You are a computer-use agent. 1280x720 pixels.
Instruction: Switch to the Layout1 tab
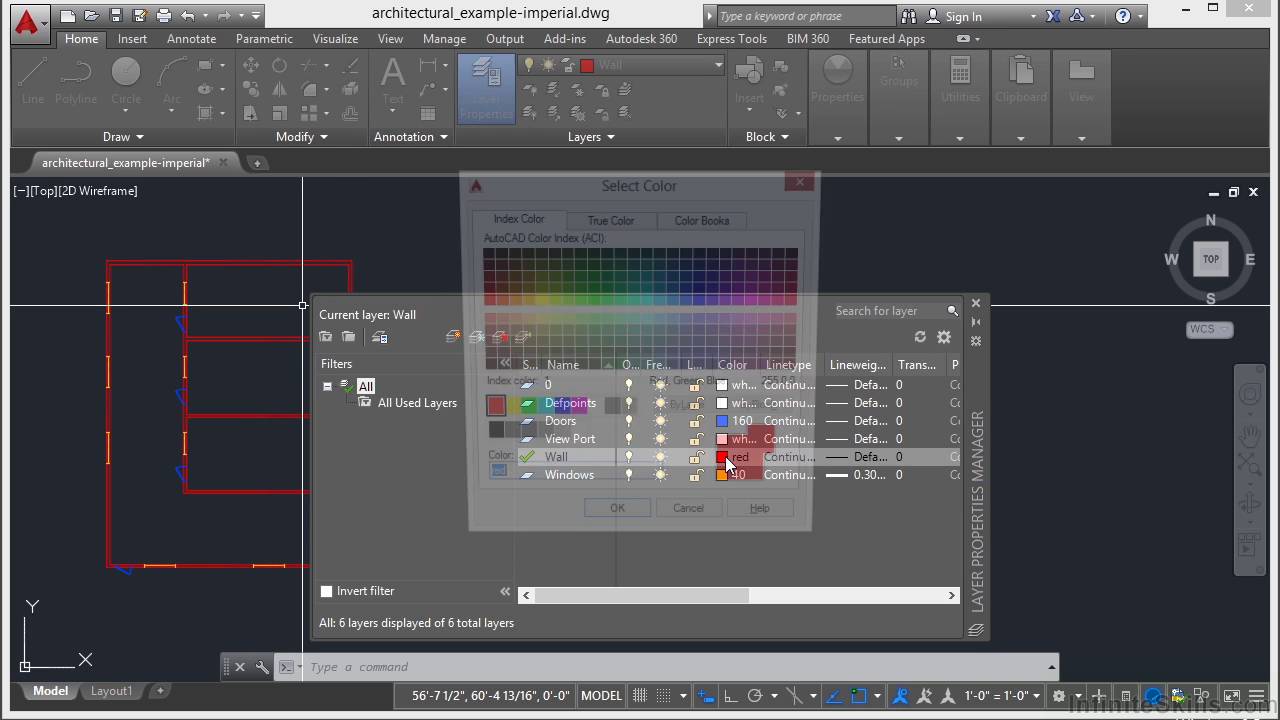coord(111,691)
